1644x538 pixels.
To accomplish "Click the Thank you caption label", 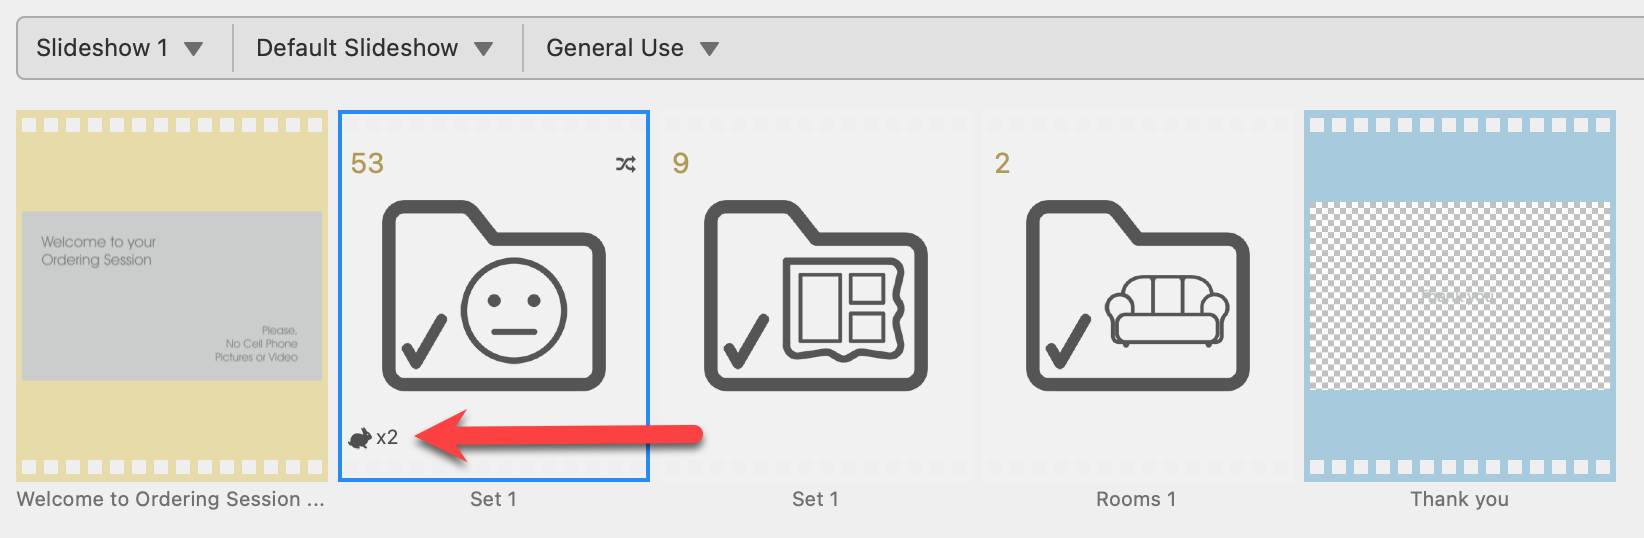I will pyautogui.click(x=1459, y=499).
